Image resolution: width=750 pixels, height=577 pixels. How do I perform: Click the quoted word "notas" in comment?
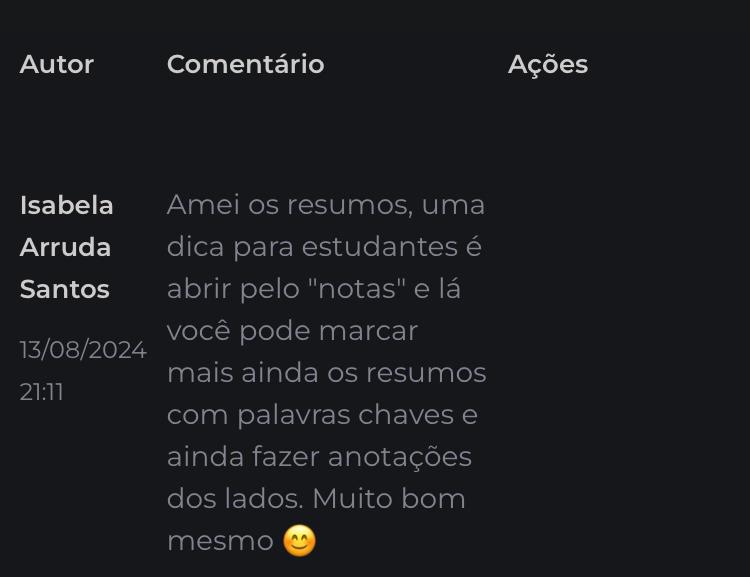(357, 288)
